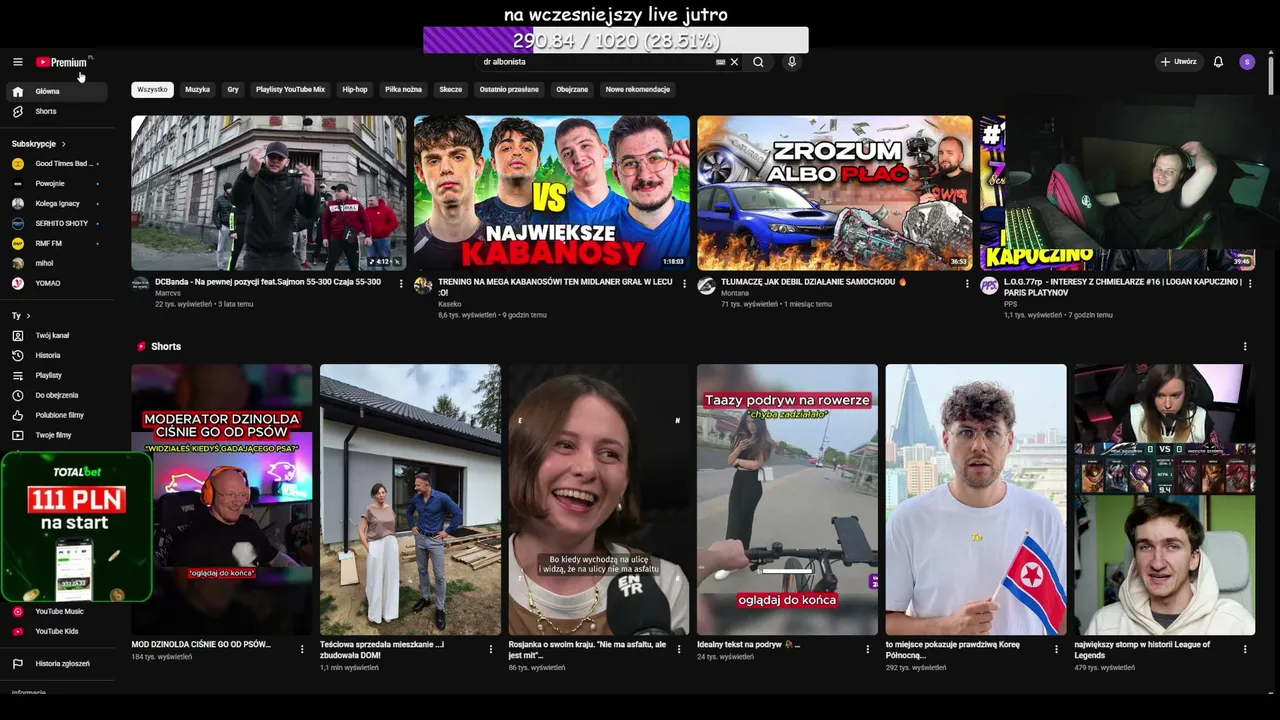
Task: Open more options for DCBanda video
Action: coord(401,284)
